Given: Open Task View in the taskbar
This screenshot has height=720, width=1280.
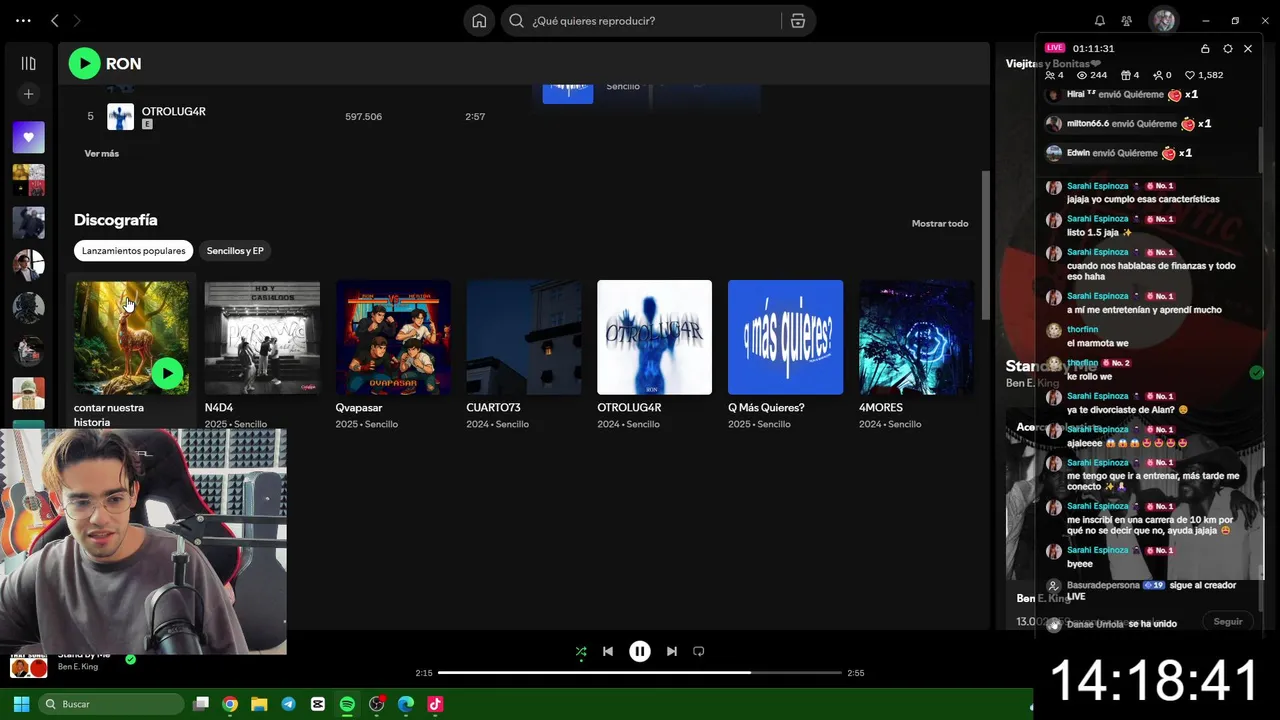Looking at the screenshot, I should click(201, 704).
